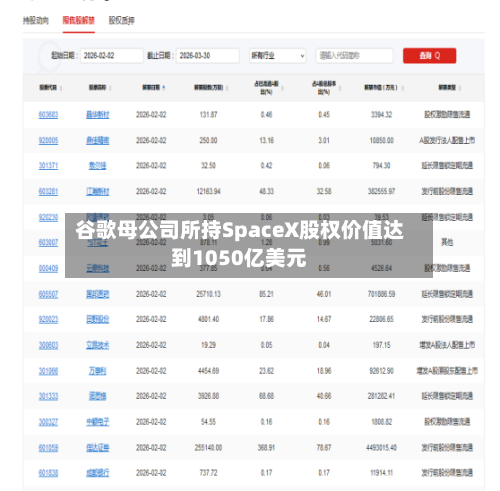
Task: Open stock name link in row 603281
Action: [98, 192]
